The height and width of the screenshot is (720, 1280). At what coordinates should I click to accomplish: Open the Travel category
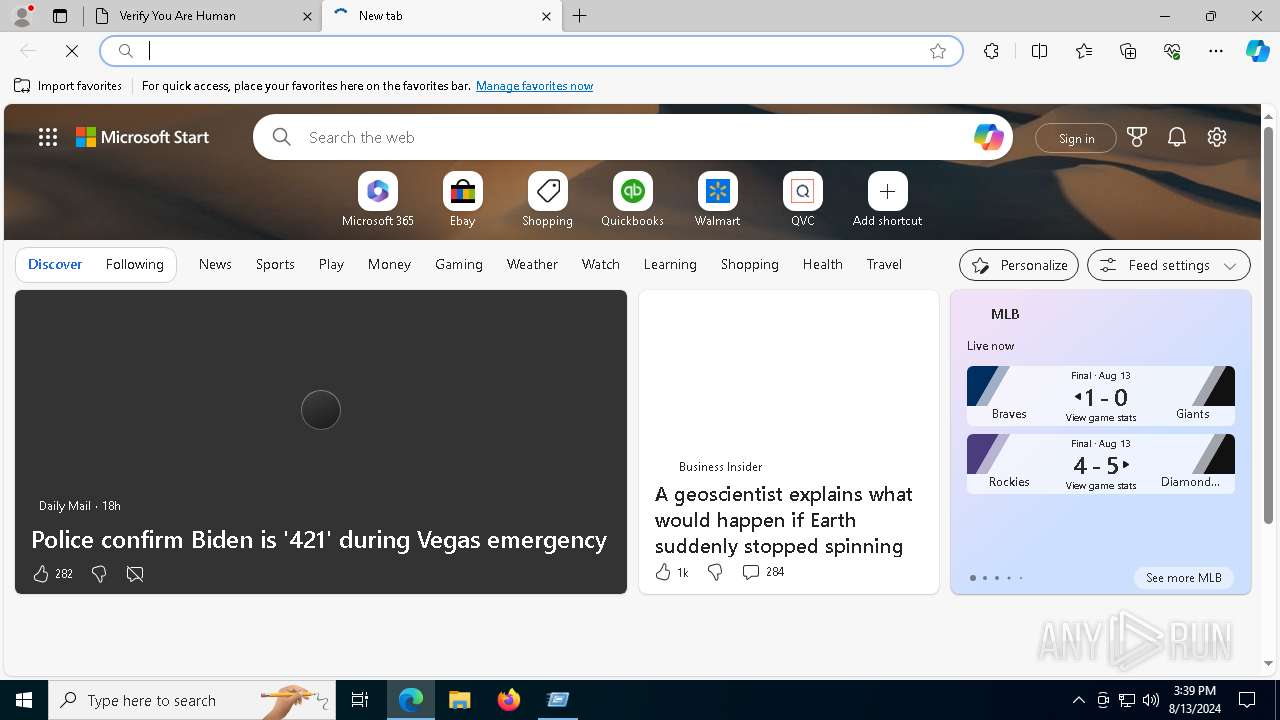coord(884,264)
